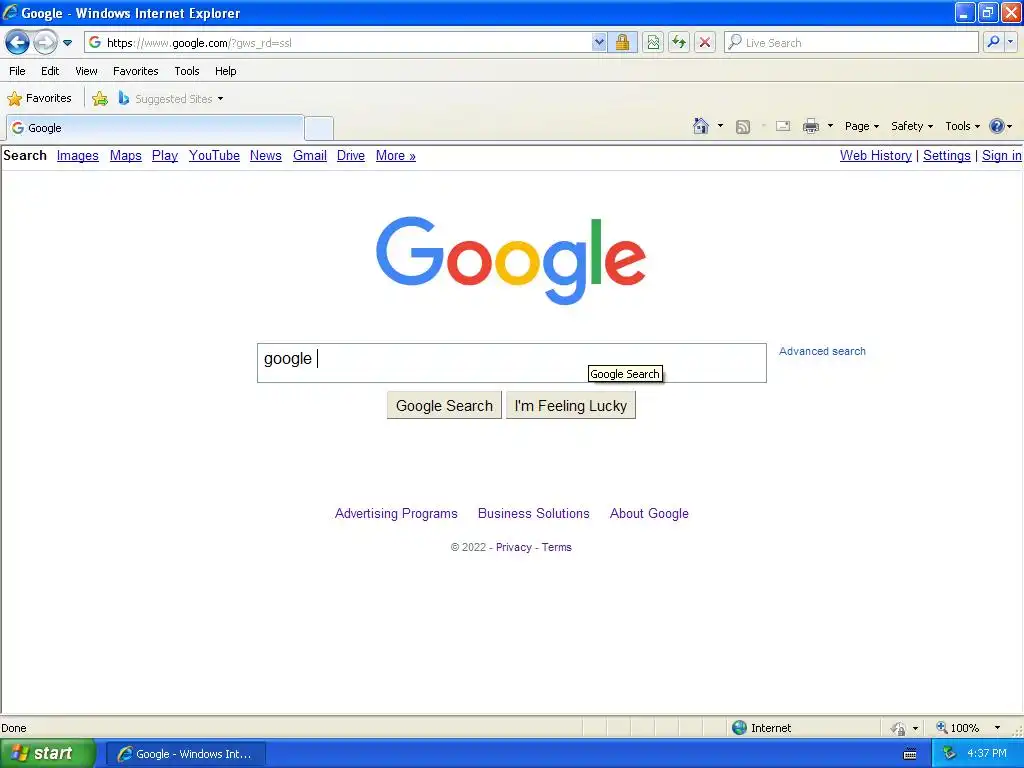The height and width of the screenshot is (768, 1024).
Task: Click the system tray clock 4:37 PM
Action: (x=986, y=754)
